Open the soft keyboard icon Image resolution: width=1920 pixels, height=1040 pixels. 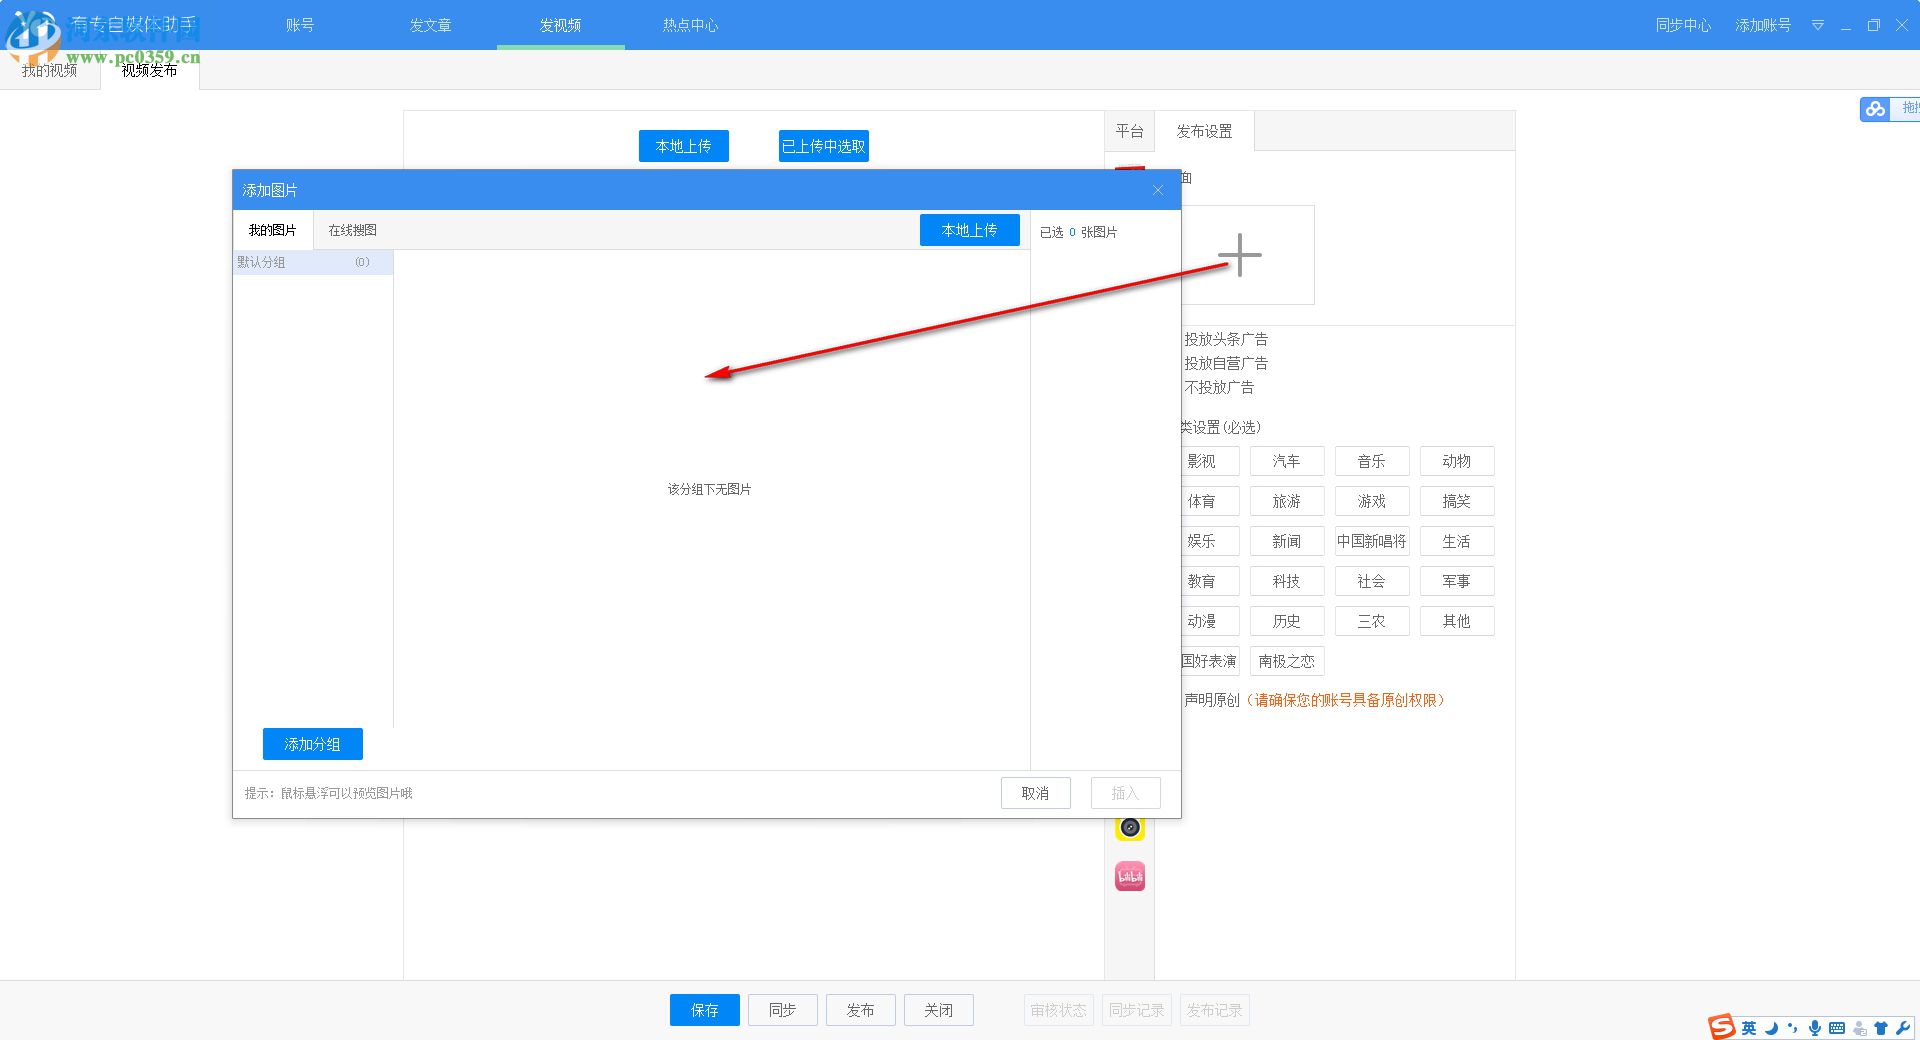(x=1837, y=1028)
